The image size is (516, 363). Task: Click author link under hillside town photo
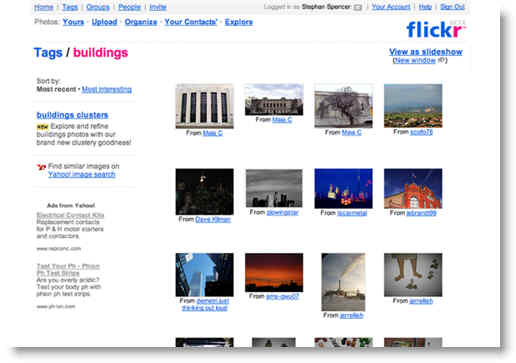point(421,132)
